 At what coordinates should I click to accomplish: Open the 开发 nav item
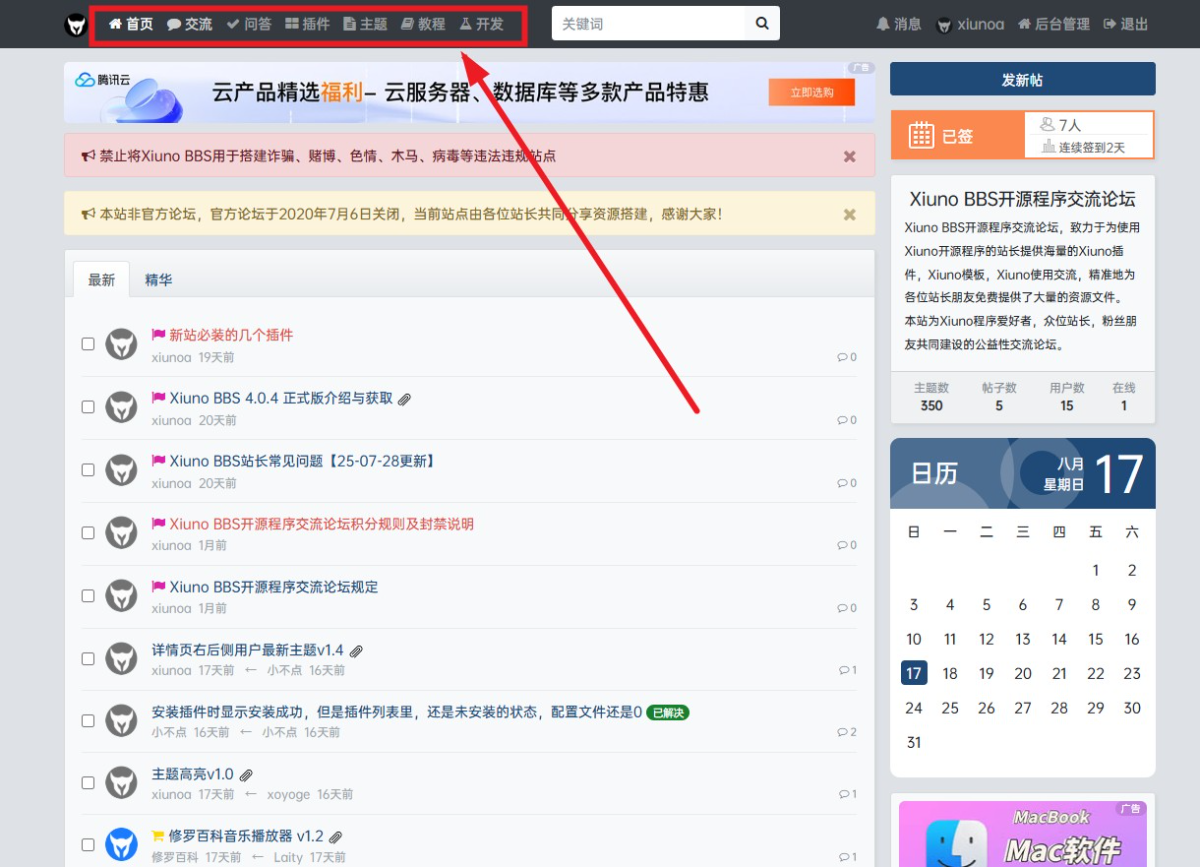click(x=482, y=24)
